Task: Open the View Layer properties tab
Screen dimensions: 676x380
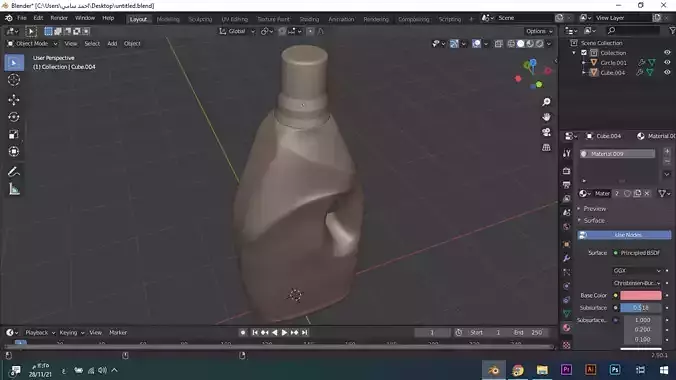Action: [566, 199]
